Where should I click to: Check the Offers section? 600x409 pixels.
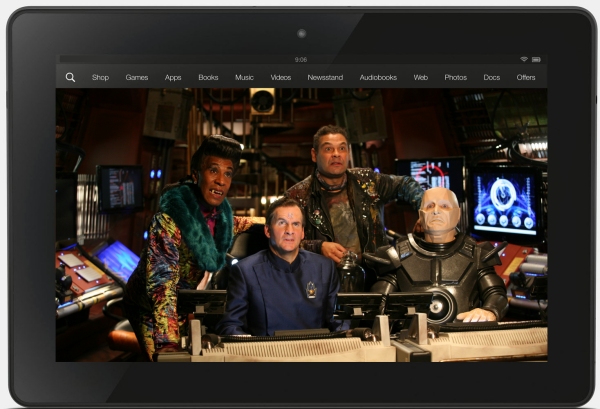click(526, 77)
